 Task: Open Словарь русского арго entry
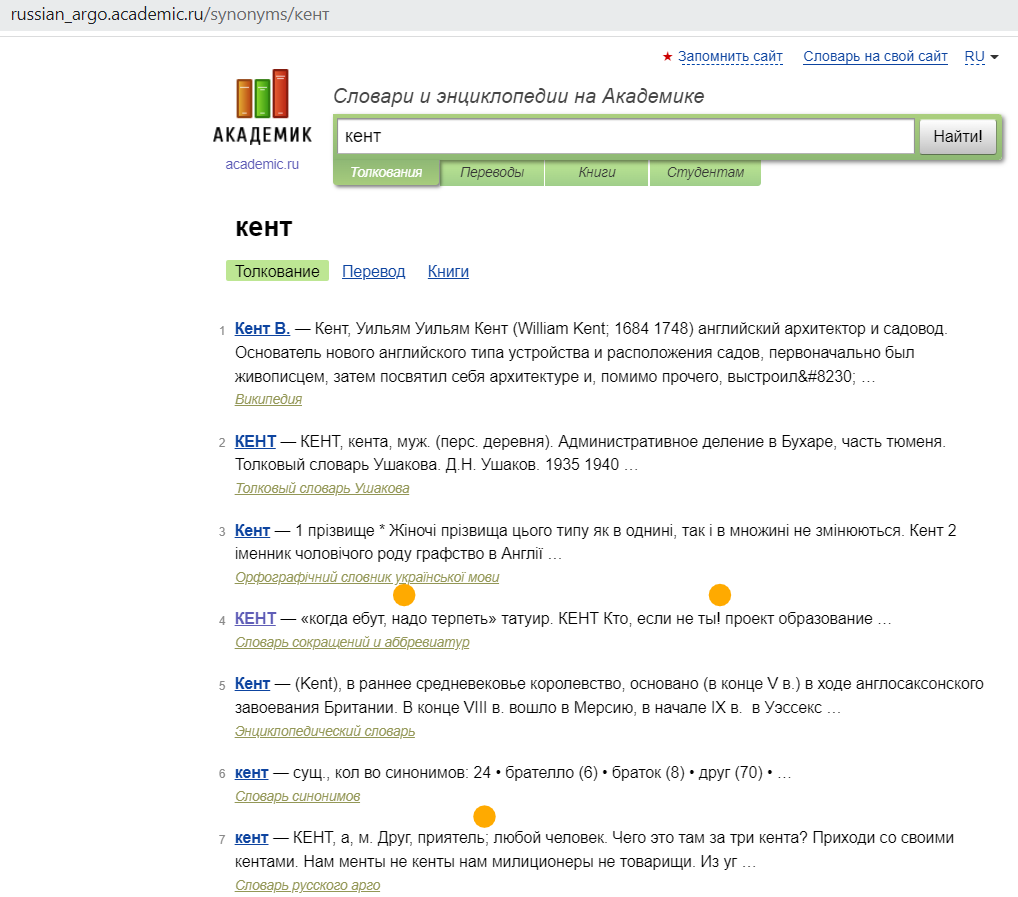(307, 885)
